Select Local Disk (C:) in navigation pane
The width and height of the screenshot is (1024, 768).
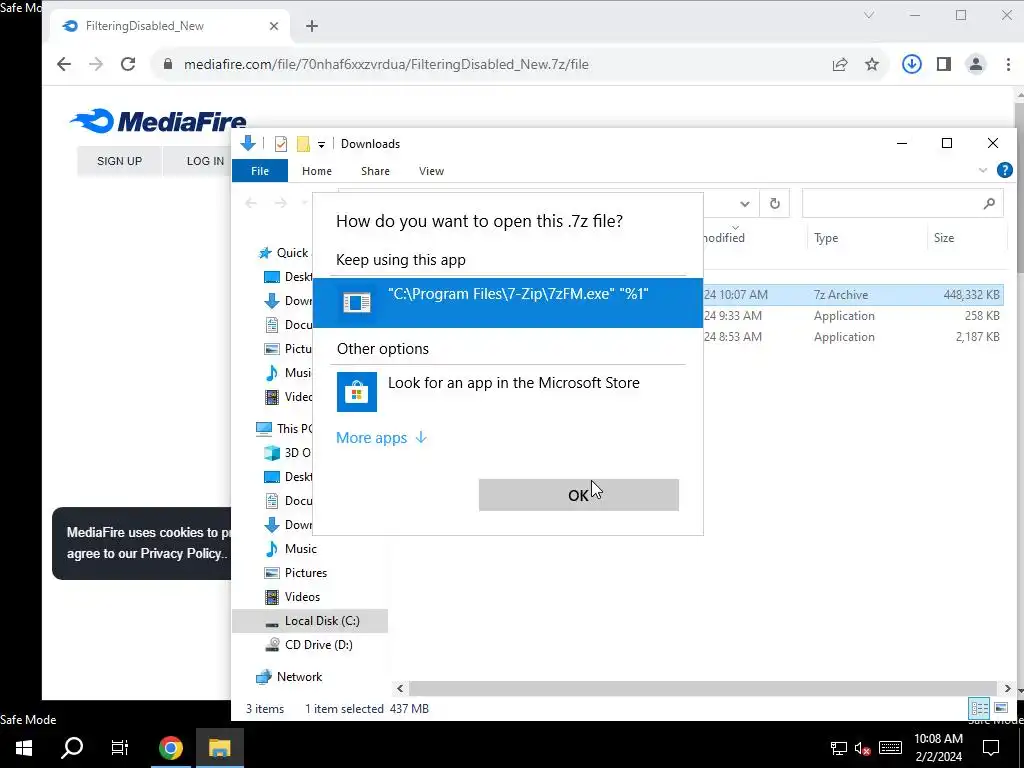310,620
